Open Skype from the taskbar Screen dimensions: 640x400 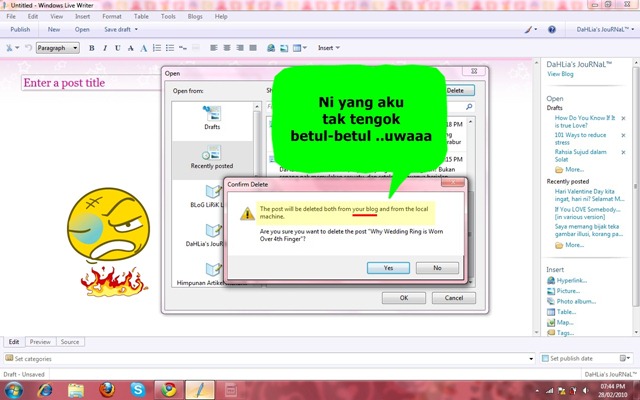(138, 389)
